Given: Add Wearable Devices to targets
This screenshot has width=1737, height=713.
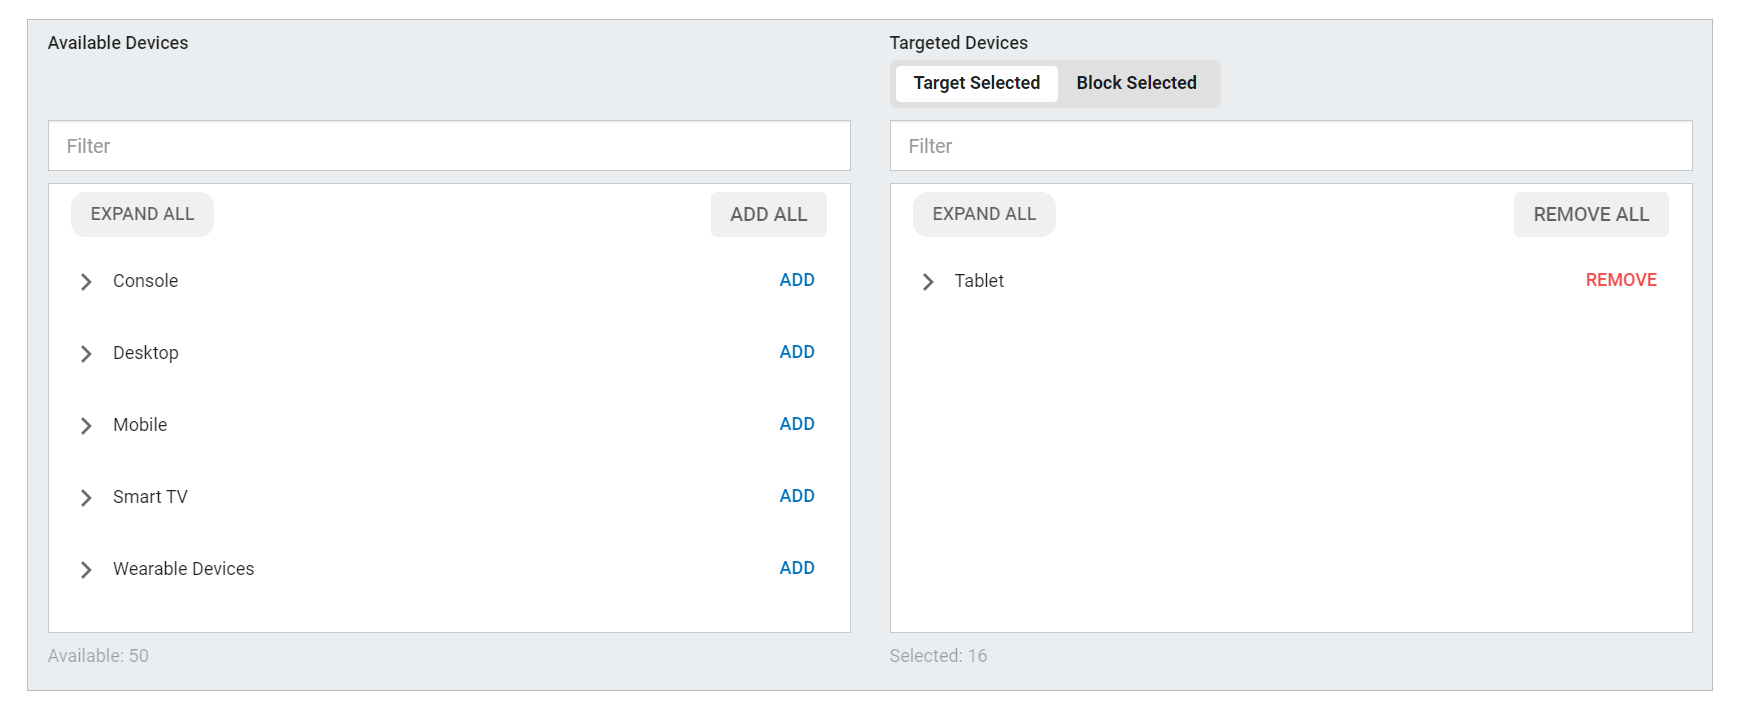Looking at the screenshot, I should 796,568.
